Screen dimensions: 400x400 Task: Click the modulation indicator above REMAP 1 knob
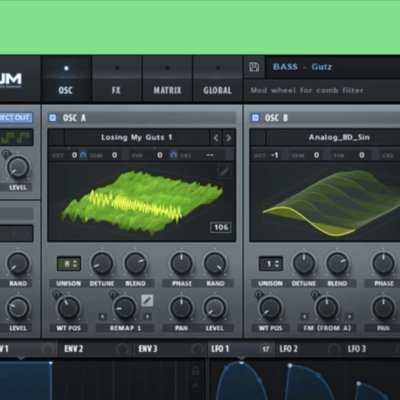click(113, 294)
